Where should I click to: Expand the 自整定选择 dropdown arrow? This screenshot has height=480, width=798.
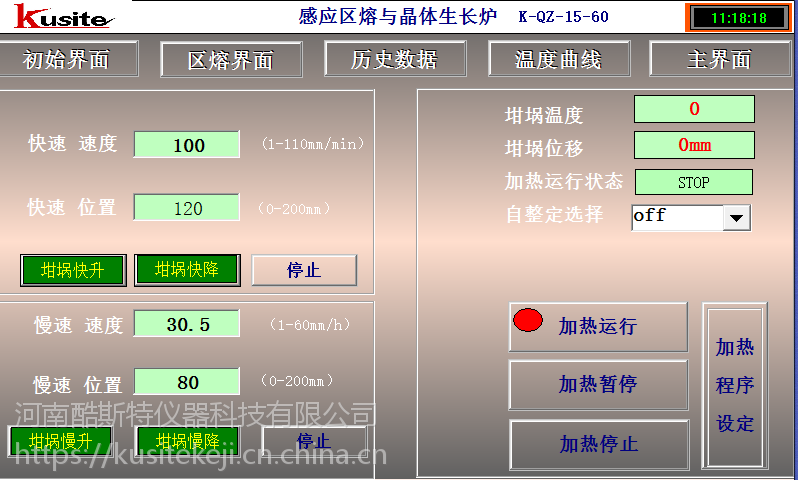pyautogui.click(x=737, y=217)
